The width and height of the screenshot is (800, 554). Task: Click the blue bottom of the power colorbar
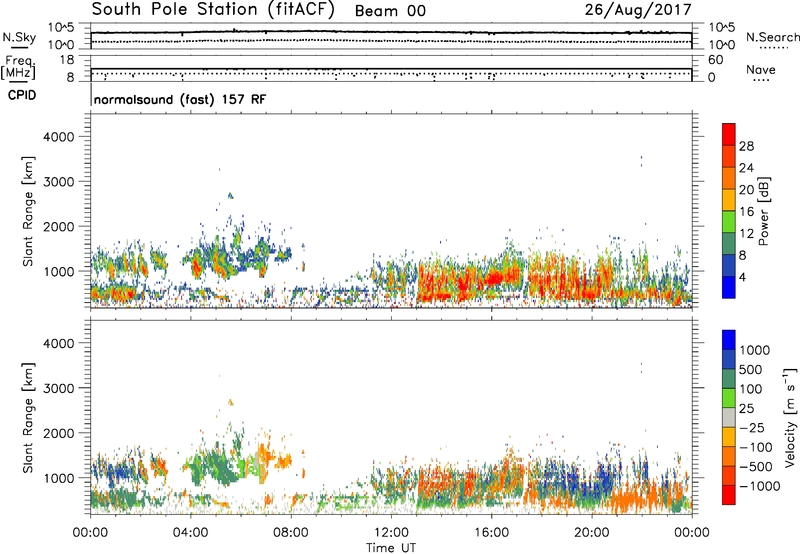pyautogui.click(x=729, y=287)
